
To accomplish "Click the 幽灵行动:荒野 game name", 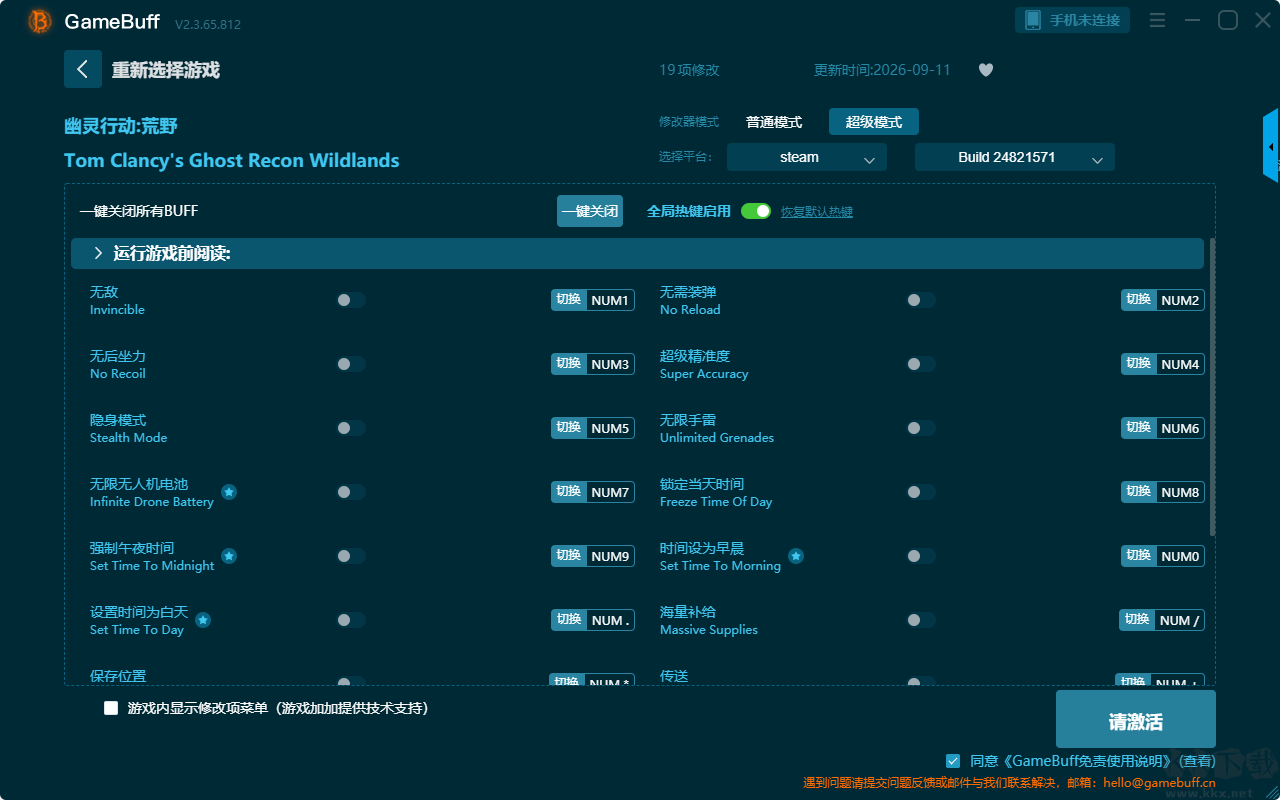I will click(x=121, y=126).
